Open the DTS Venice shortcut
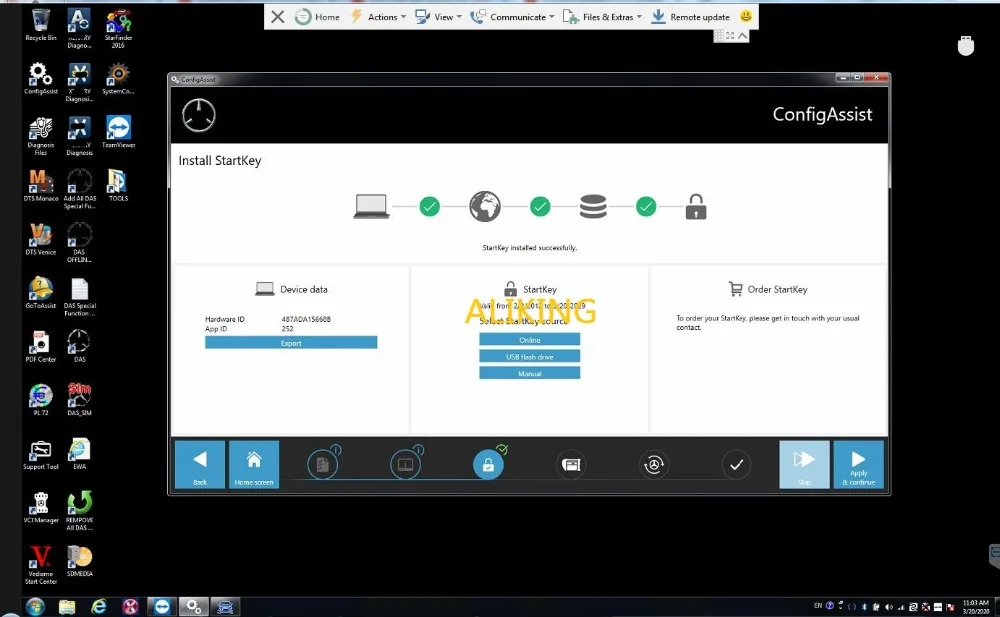Screen dimensions: 1000x617 [41, 239]
